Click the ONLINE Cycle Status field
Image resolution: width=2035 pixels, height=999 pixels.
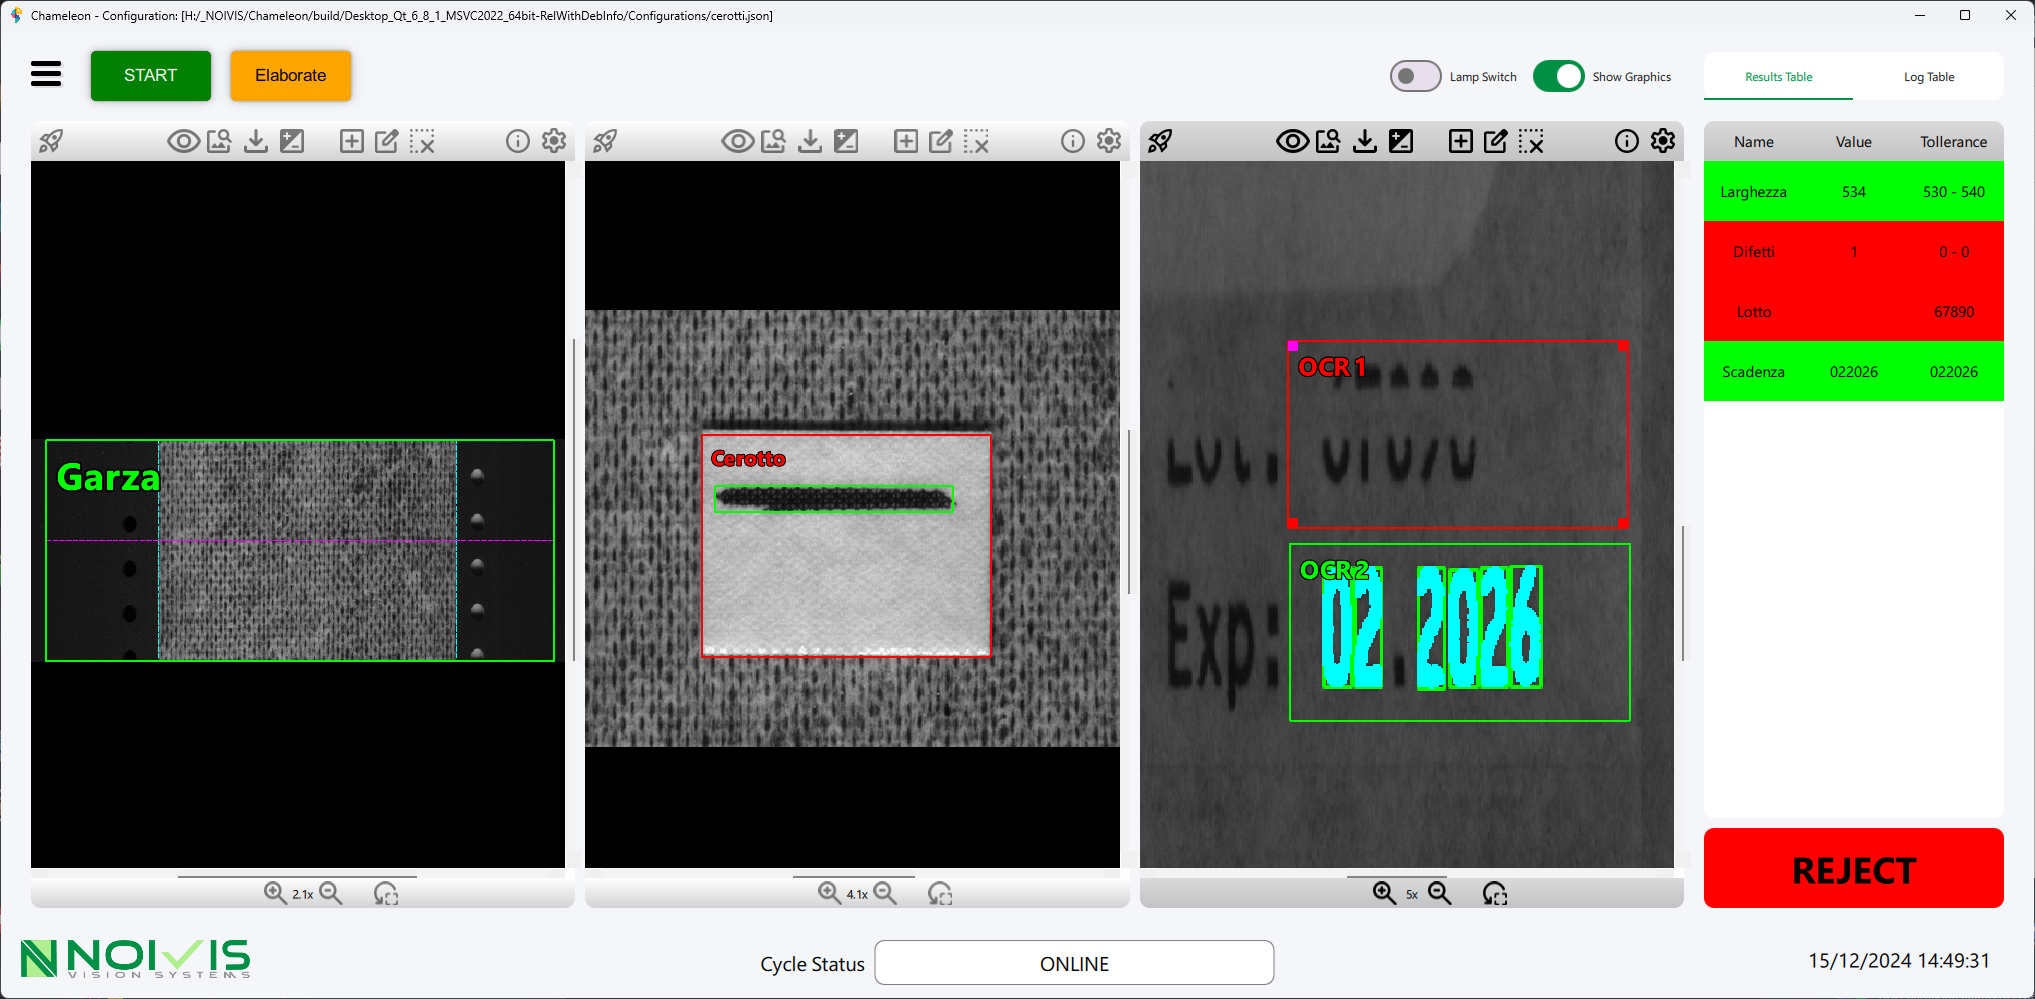tap(1075, 963)
